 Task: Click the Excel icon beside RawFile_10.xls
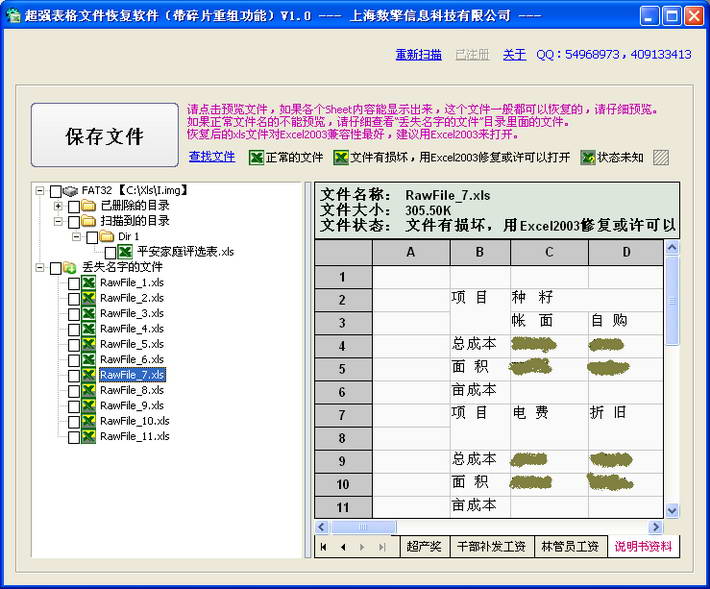88,421
